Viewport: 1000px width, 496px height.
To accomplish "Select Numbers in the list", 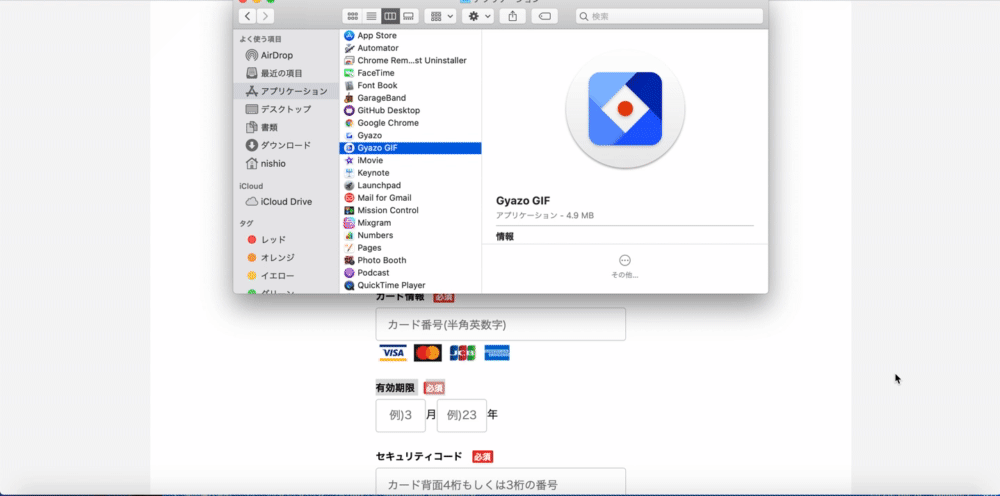I will point(410,235).
